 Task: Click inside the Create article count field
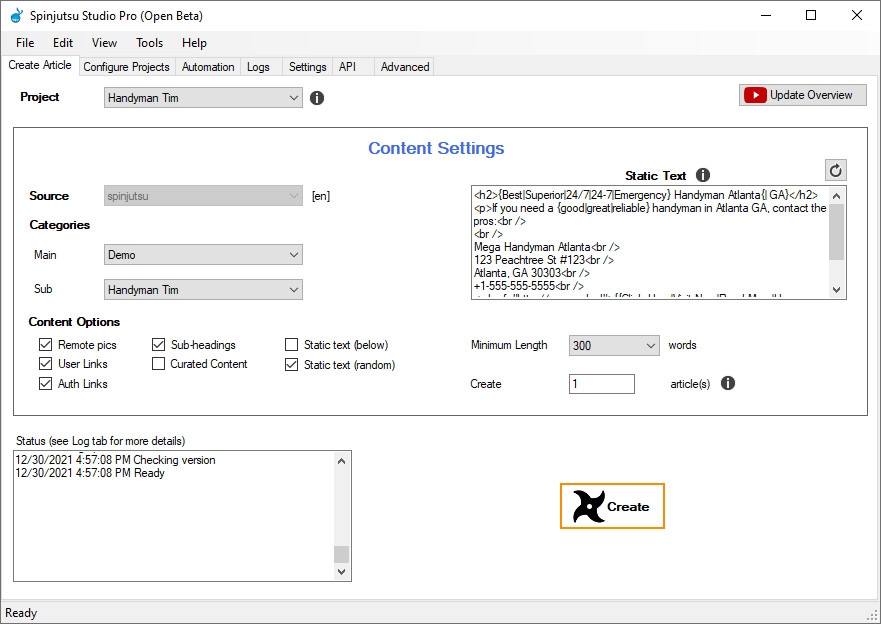pos(601,383)
